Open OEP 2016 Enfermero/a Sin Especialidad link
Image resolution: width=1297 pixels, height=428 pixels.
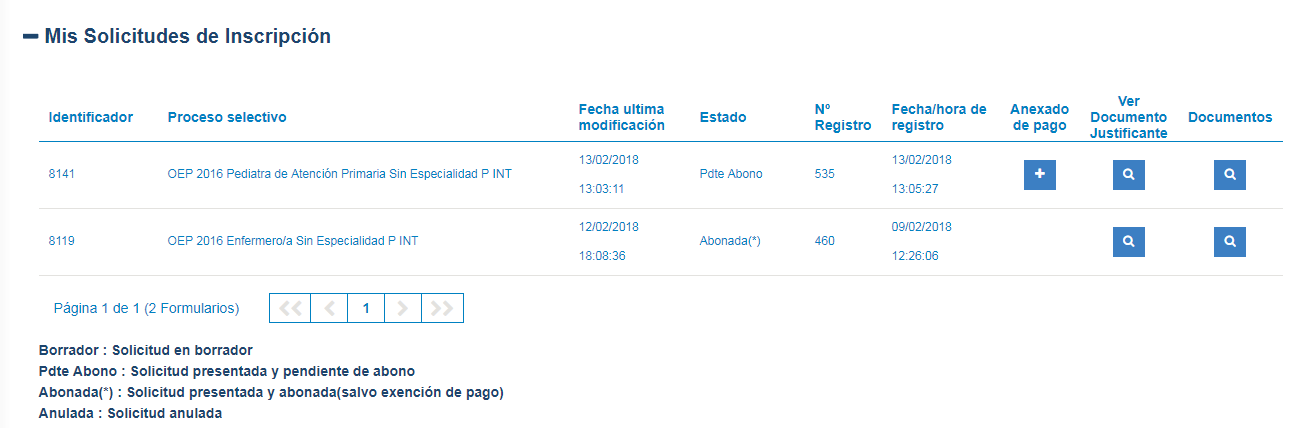(294, 241)
